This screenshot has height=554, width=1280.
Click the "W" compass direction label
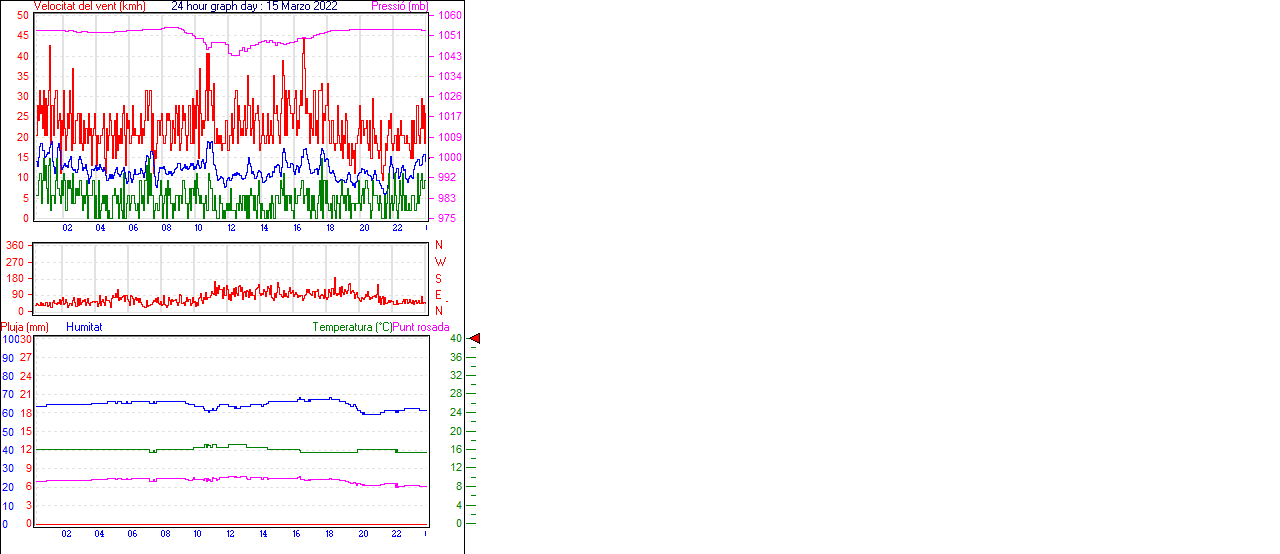[x=439, y=262]
